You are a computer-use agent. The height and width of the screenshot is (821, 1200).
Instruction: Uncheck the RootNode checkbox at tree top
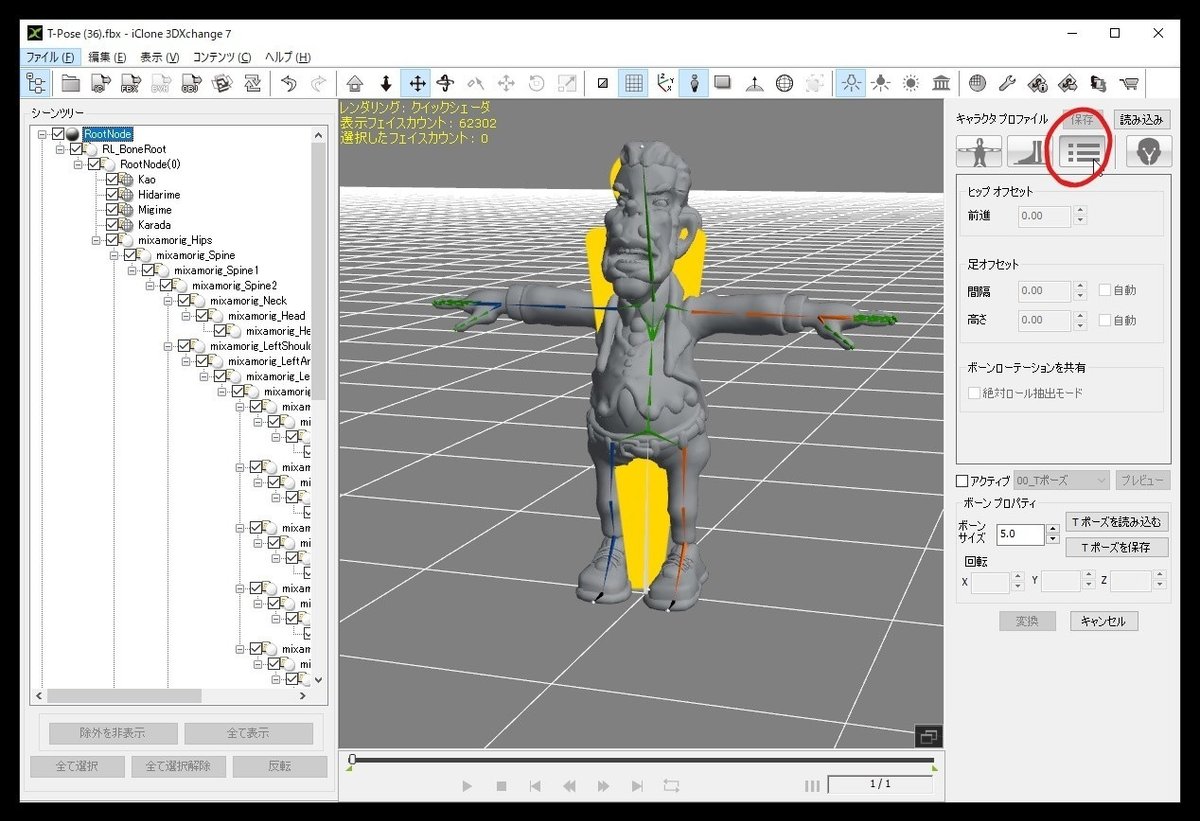[58, 134]
